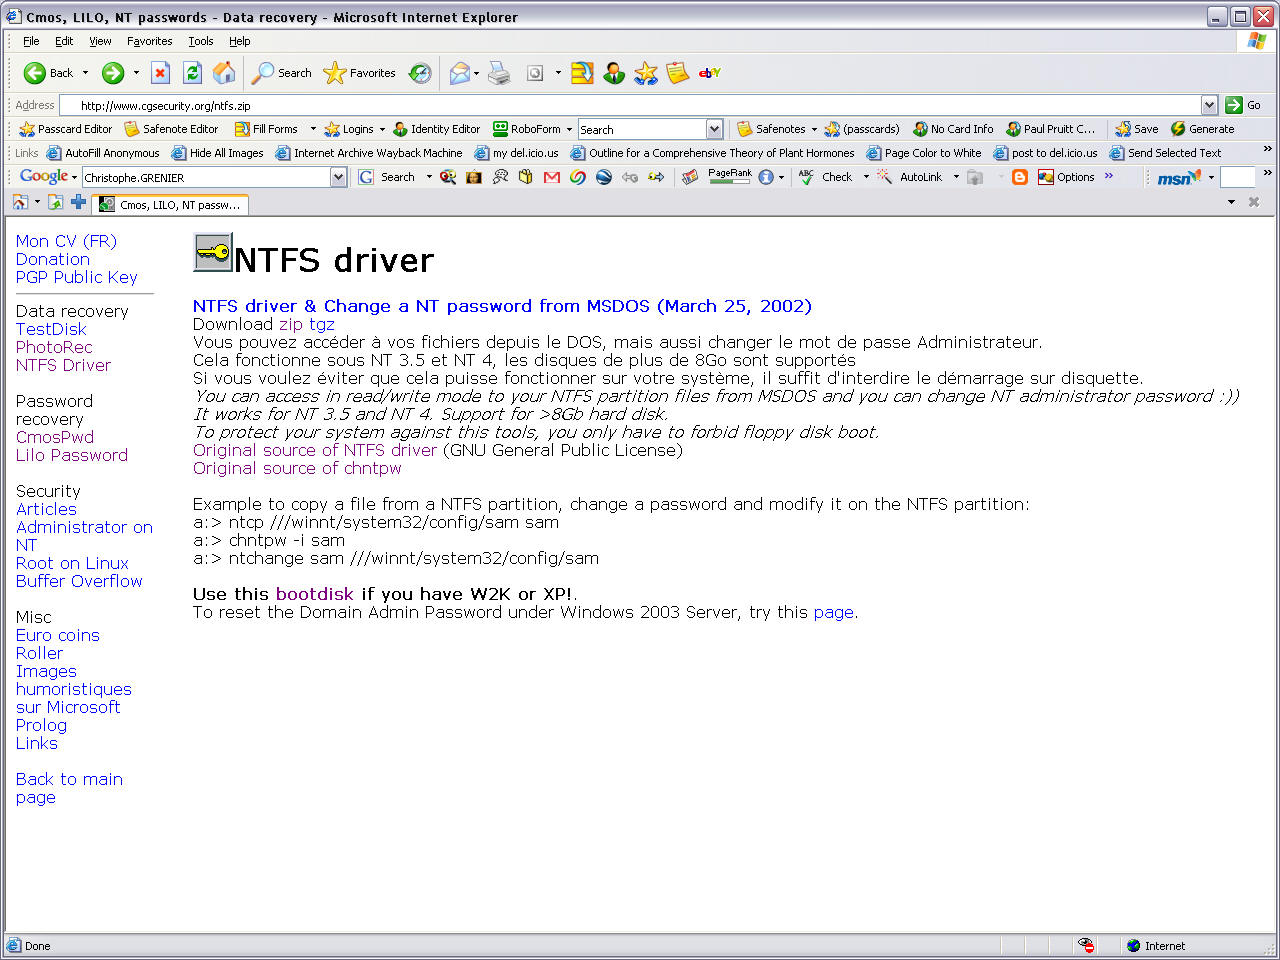Open the Favorites star button
The height and width of the screenshot is (960, 1280).
pyautogui.click(x=360, y=73)
